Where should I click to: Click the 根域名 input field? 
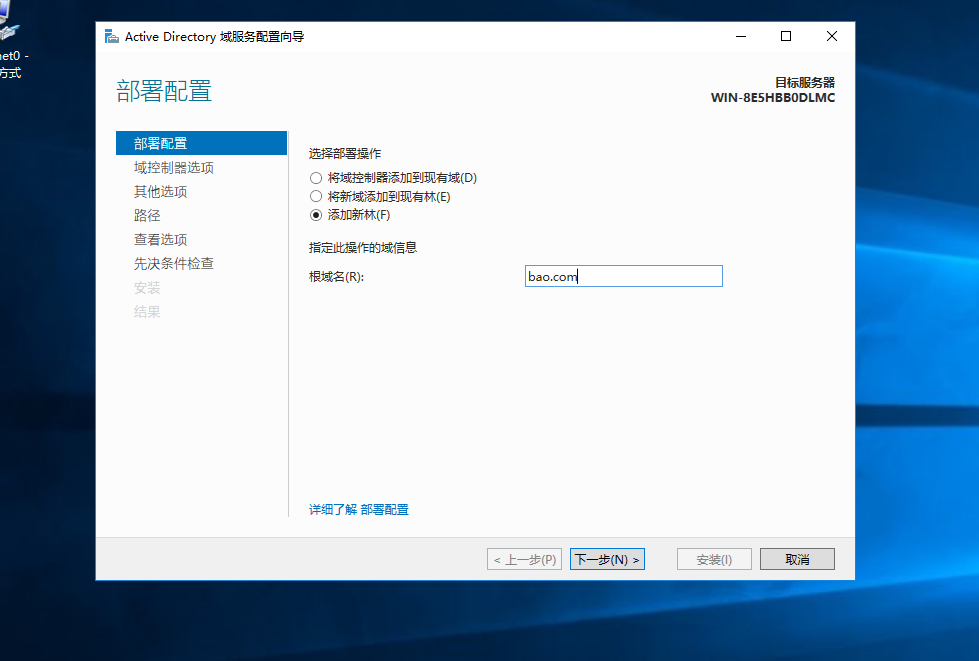pos(624,276)
